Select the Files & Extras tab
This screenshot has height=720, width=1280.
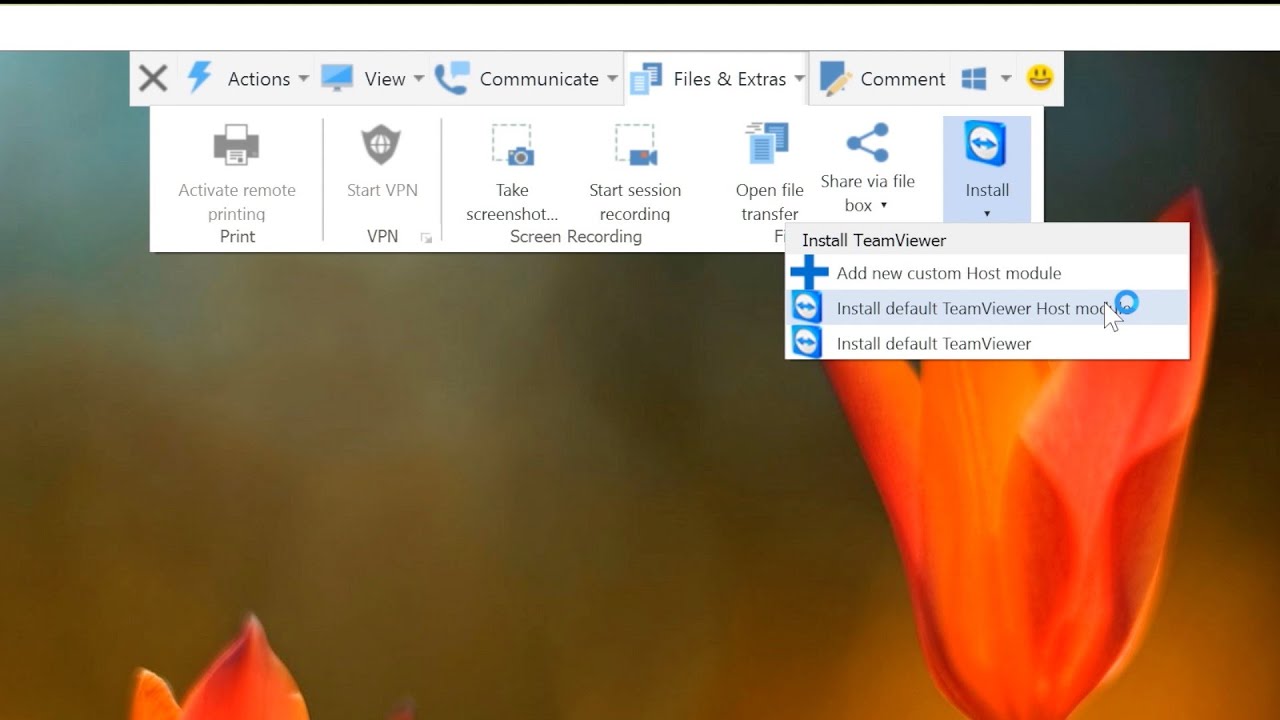tap(730, 79)
